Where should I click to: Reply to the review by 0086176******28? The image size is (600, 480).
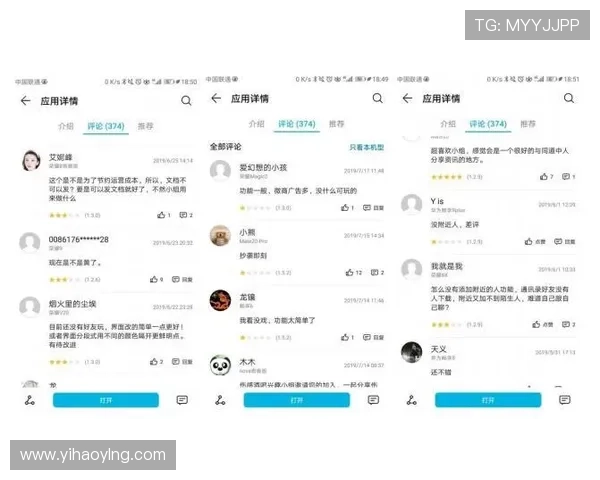pyautogui.click(x=182, y=279)
